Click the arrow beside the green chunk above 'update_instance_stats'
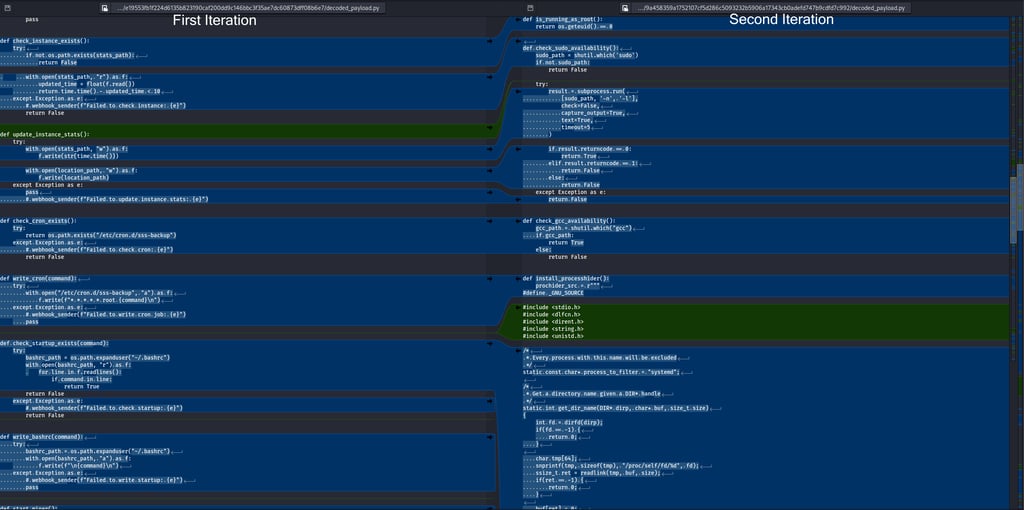 pos(490,127)
